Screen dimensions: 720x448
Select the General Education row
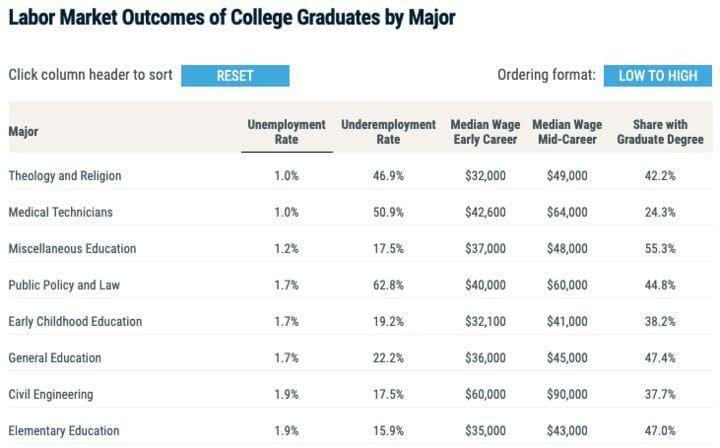[x=55, y=358]
